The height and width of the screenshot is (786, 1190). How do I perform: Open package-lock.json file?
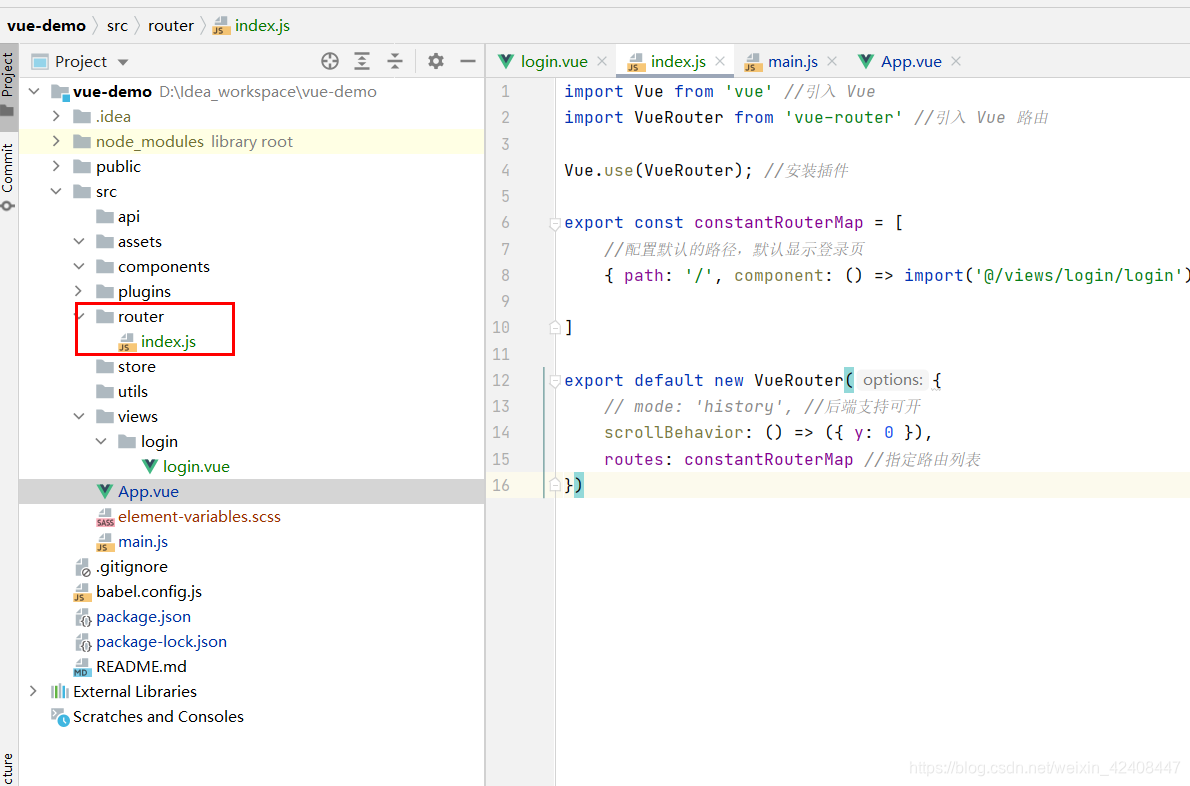(x=161, y=642)
